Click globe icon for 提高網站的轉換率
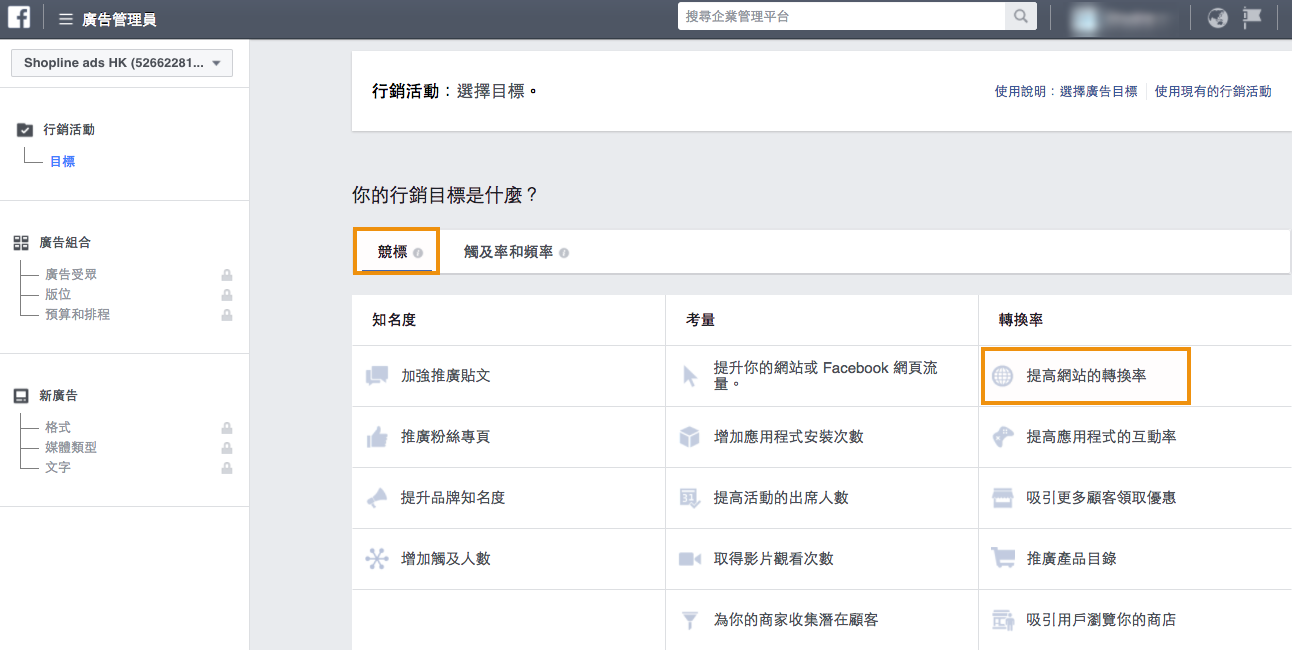The width and height of the screenshot is (1292, 650). point(1003,376)
